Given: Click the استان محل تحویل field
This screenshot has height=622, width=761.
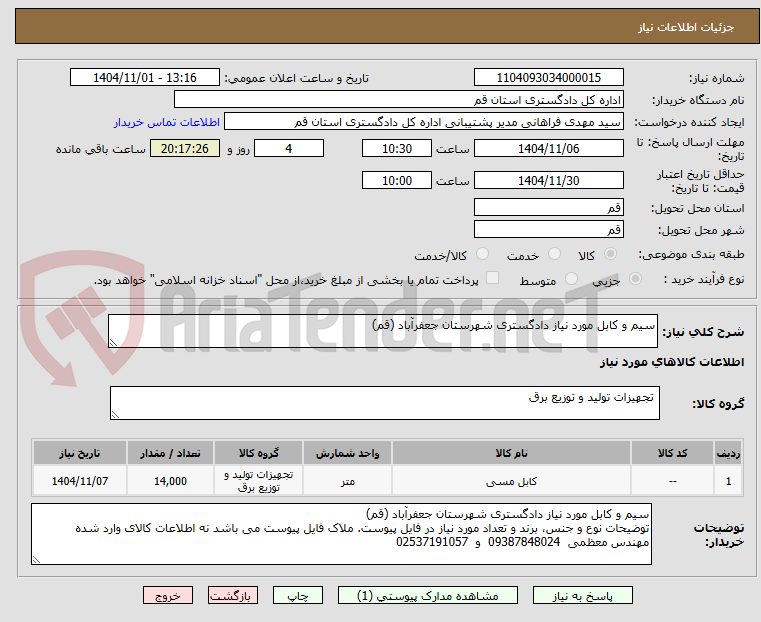Looking at the screenshot, I should 548,208.
